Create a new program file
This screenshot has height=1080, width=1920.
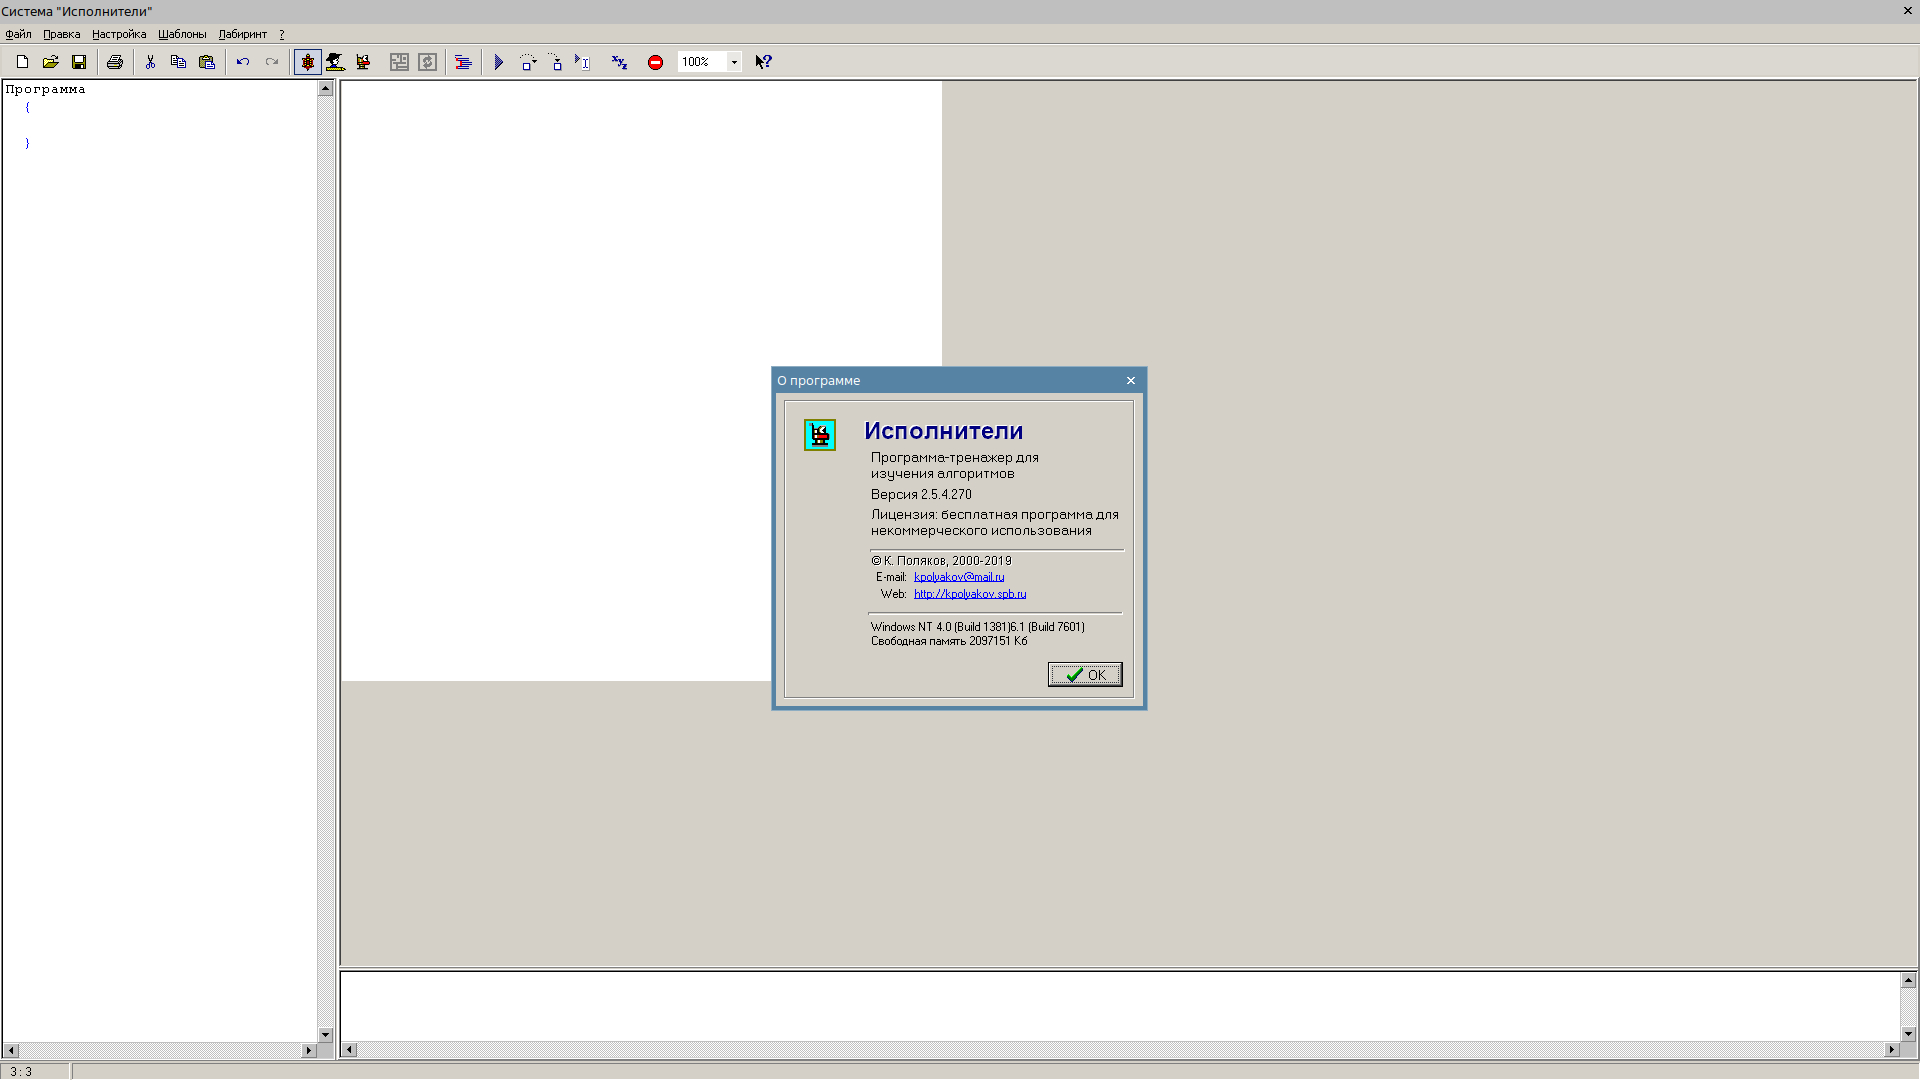[x=22, y=62]
